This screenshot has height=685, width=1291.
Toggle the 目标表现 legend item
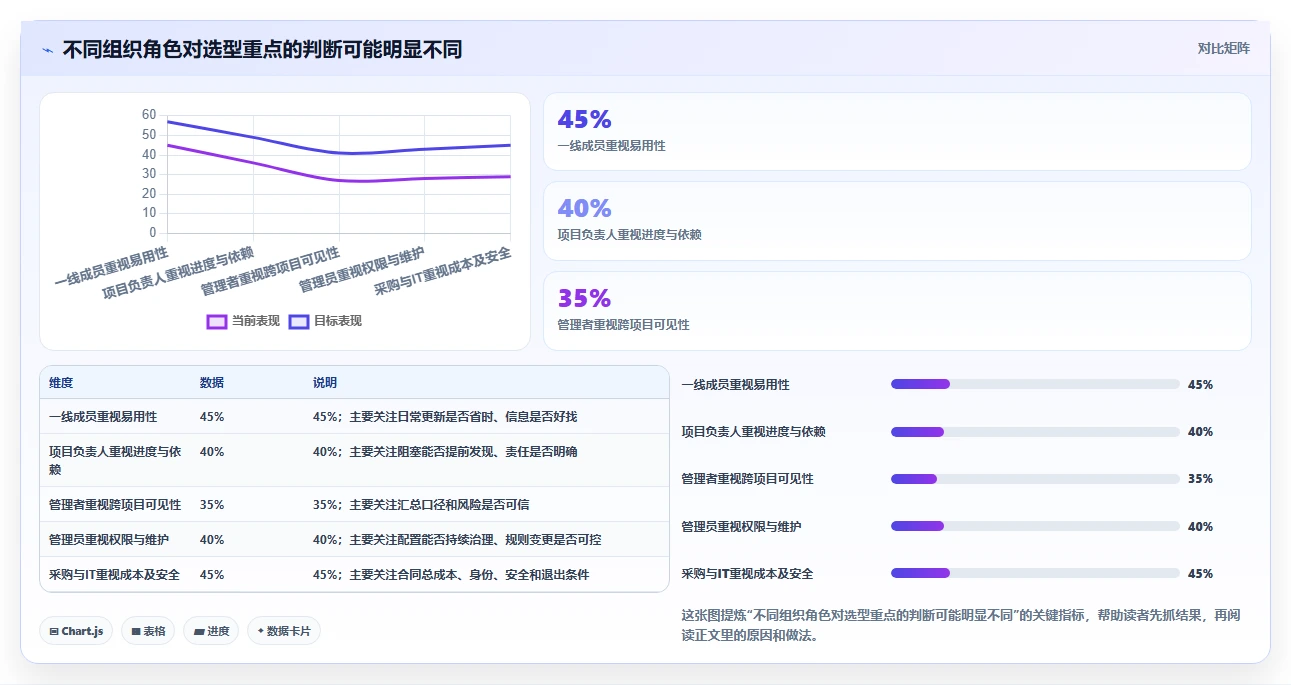pyautogui.click(x=325, y=321)
